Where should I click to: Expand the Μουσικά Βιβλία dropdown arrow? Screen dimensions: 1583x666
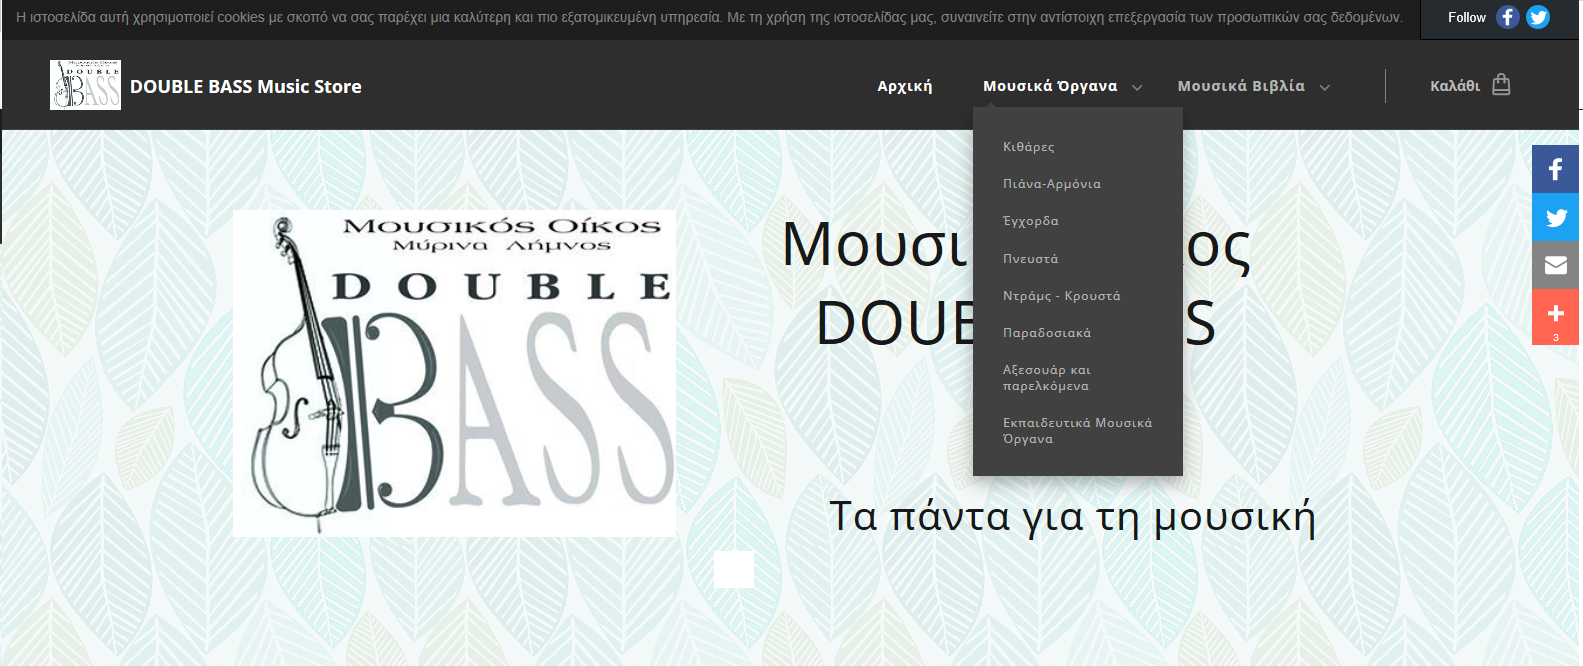(1324, 87)
